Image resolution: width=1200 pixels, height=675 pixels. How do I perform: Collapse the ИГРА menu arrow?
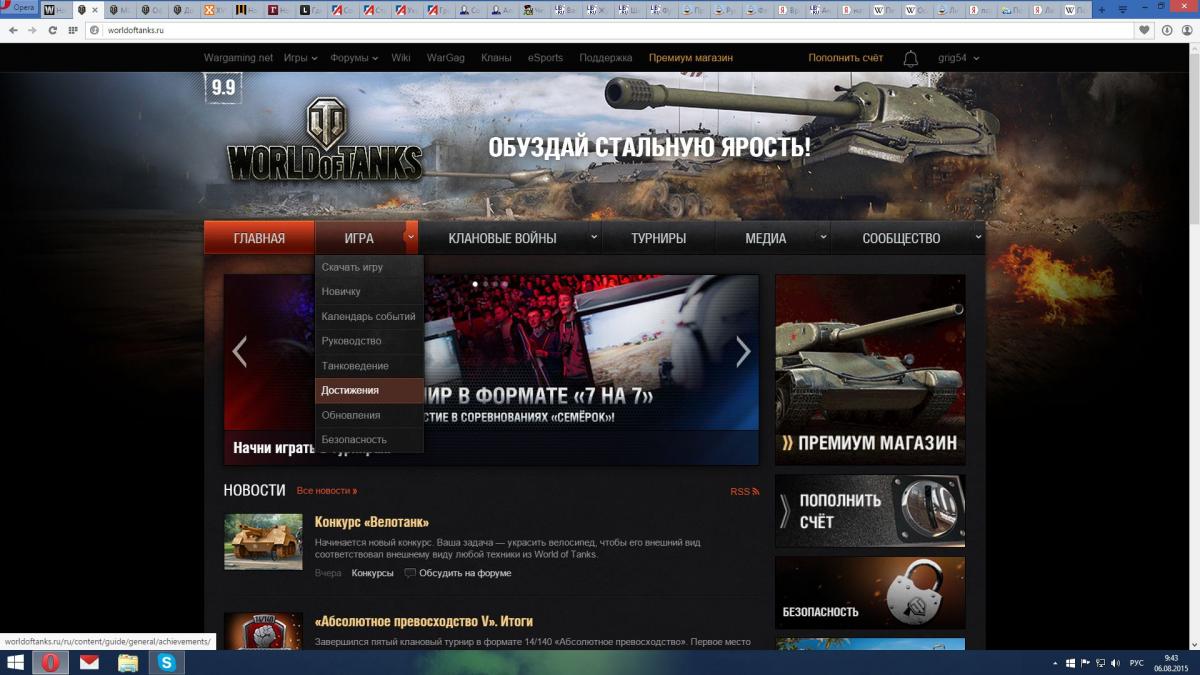click(411, 238)
